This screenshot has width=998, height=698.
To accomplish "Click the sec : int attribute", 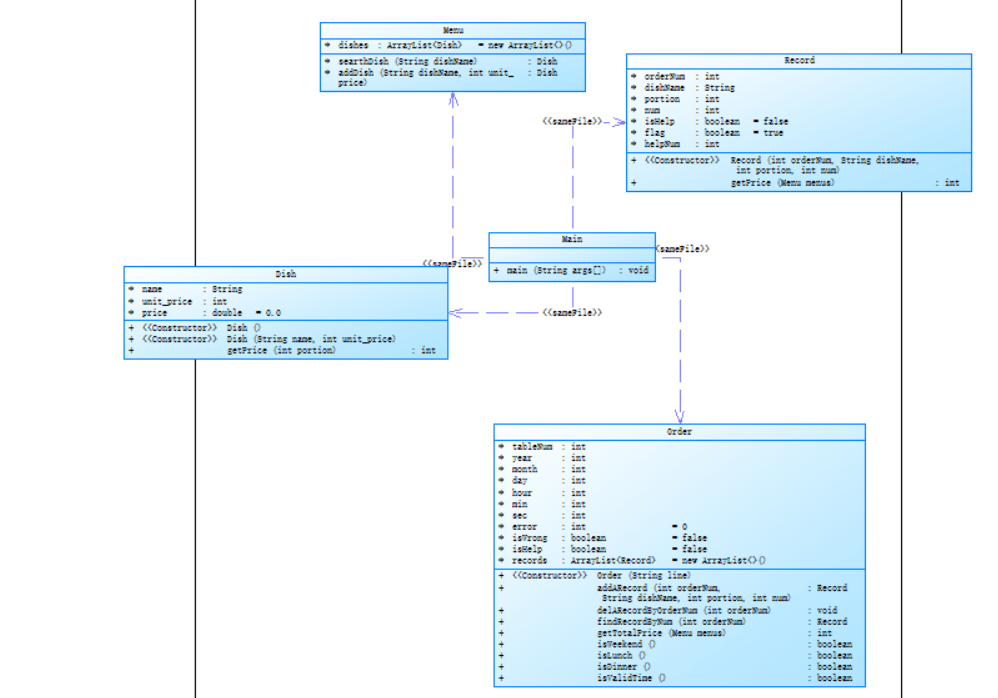I will 542,516.
